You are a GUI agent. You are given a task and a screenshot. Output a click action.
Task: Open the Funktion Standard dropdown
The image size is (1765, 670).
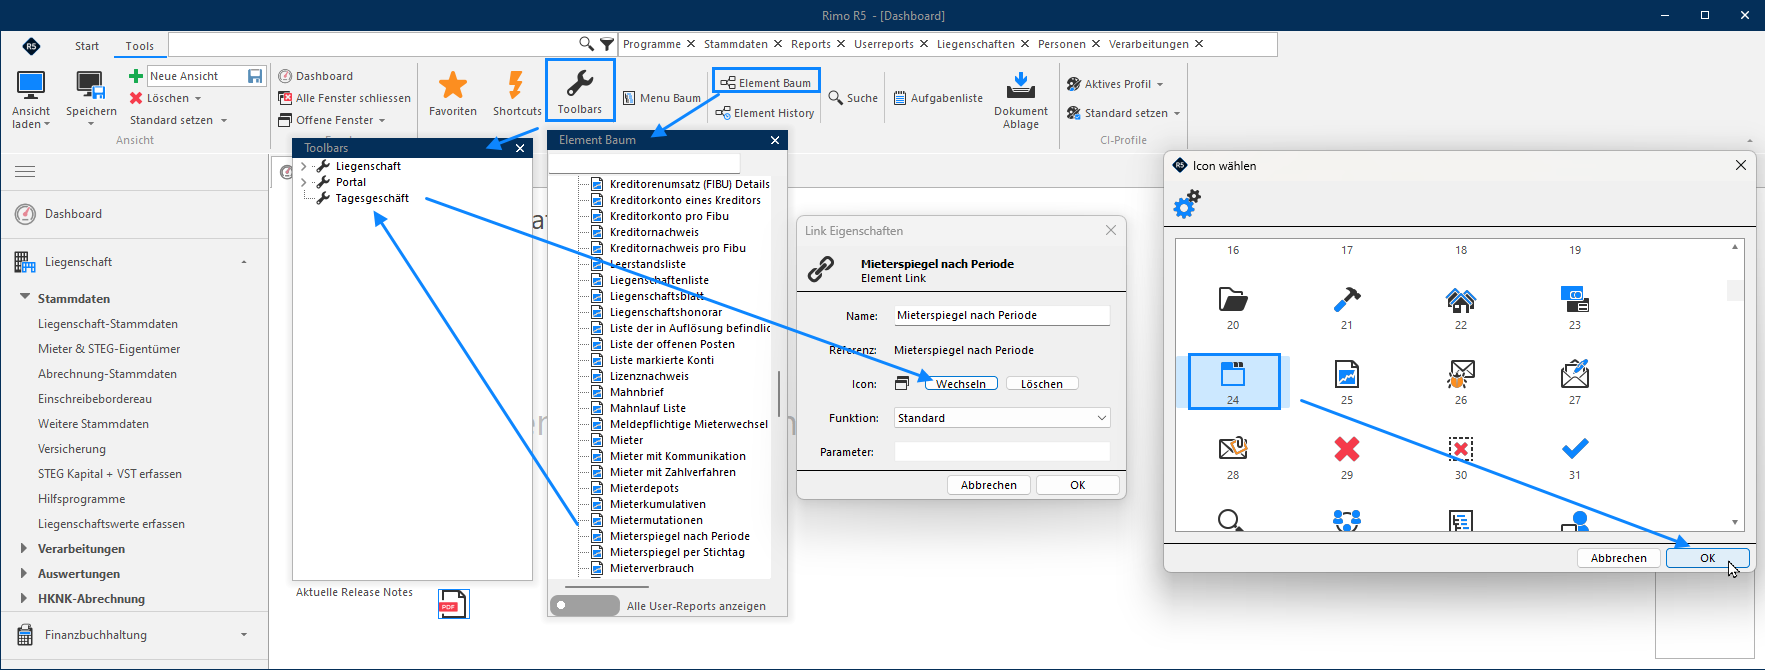(1002, 418)
